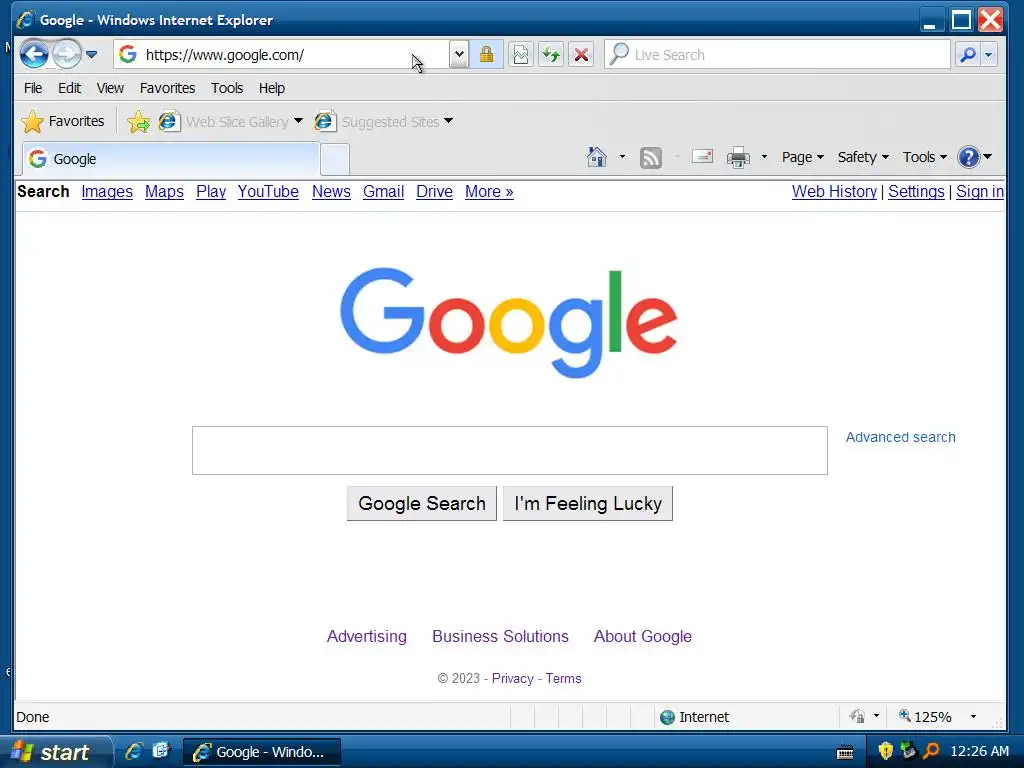Open the Images link
Screen dimensions: 1024x768
107,192
